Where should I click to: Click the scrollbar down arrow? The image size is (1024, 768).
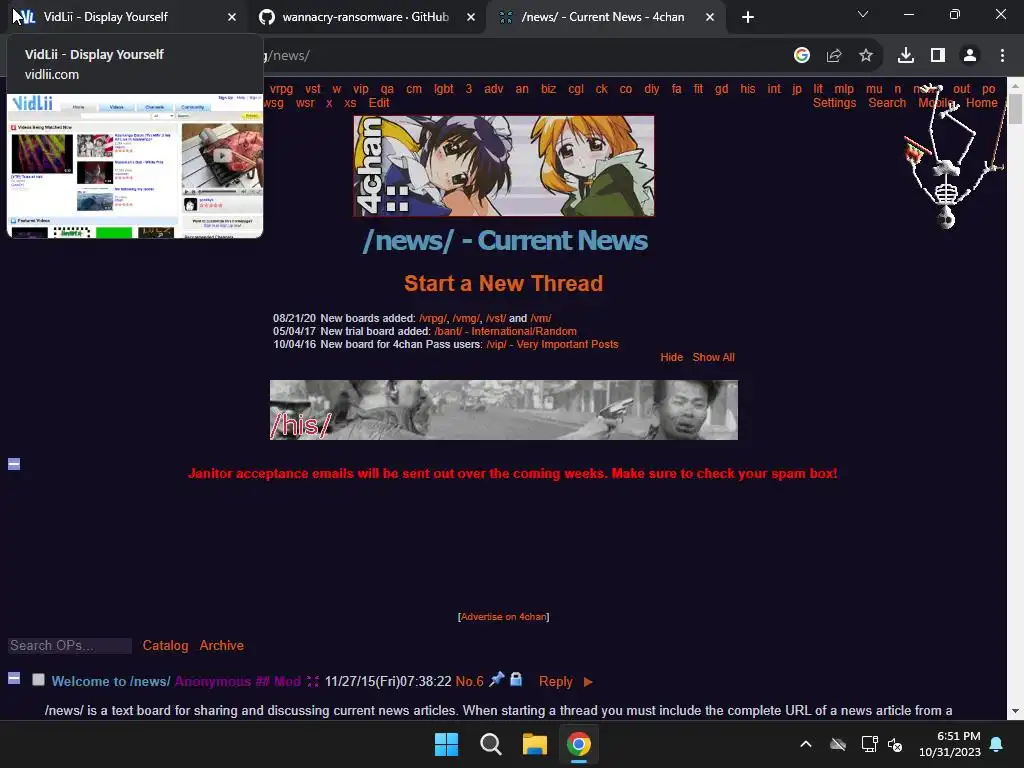[x=1016, y=711]
